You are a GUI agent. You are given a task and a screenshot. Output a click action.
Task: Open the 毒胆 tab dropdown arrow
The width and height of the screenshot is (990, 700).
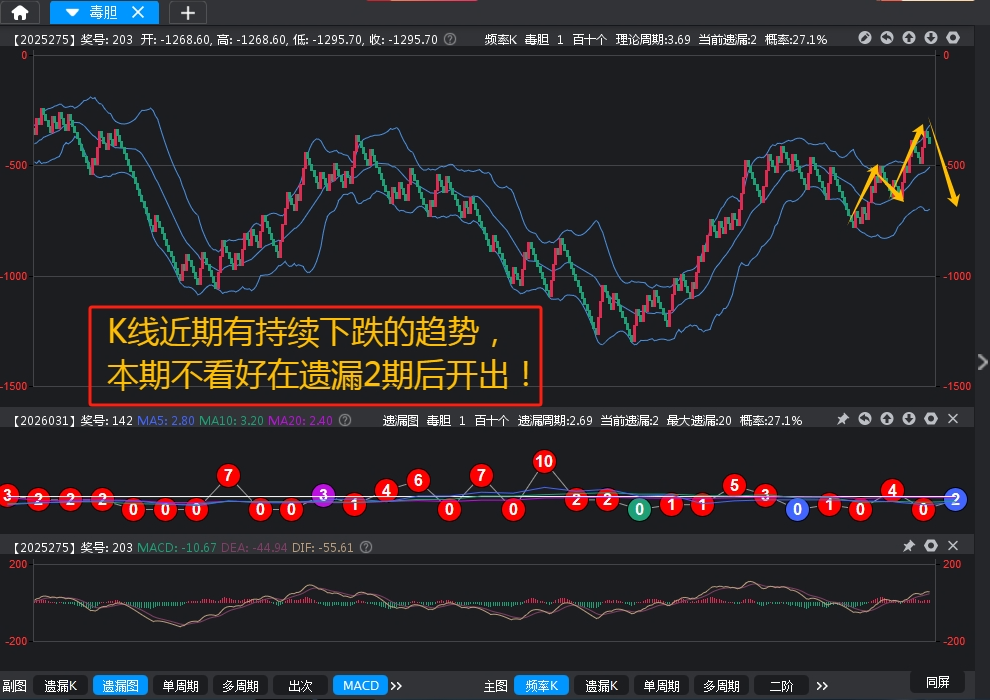pyautogui.click(x=71, y=12)
